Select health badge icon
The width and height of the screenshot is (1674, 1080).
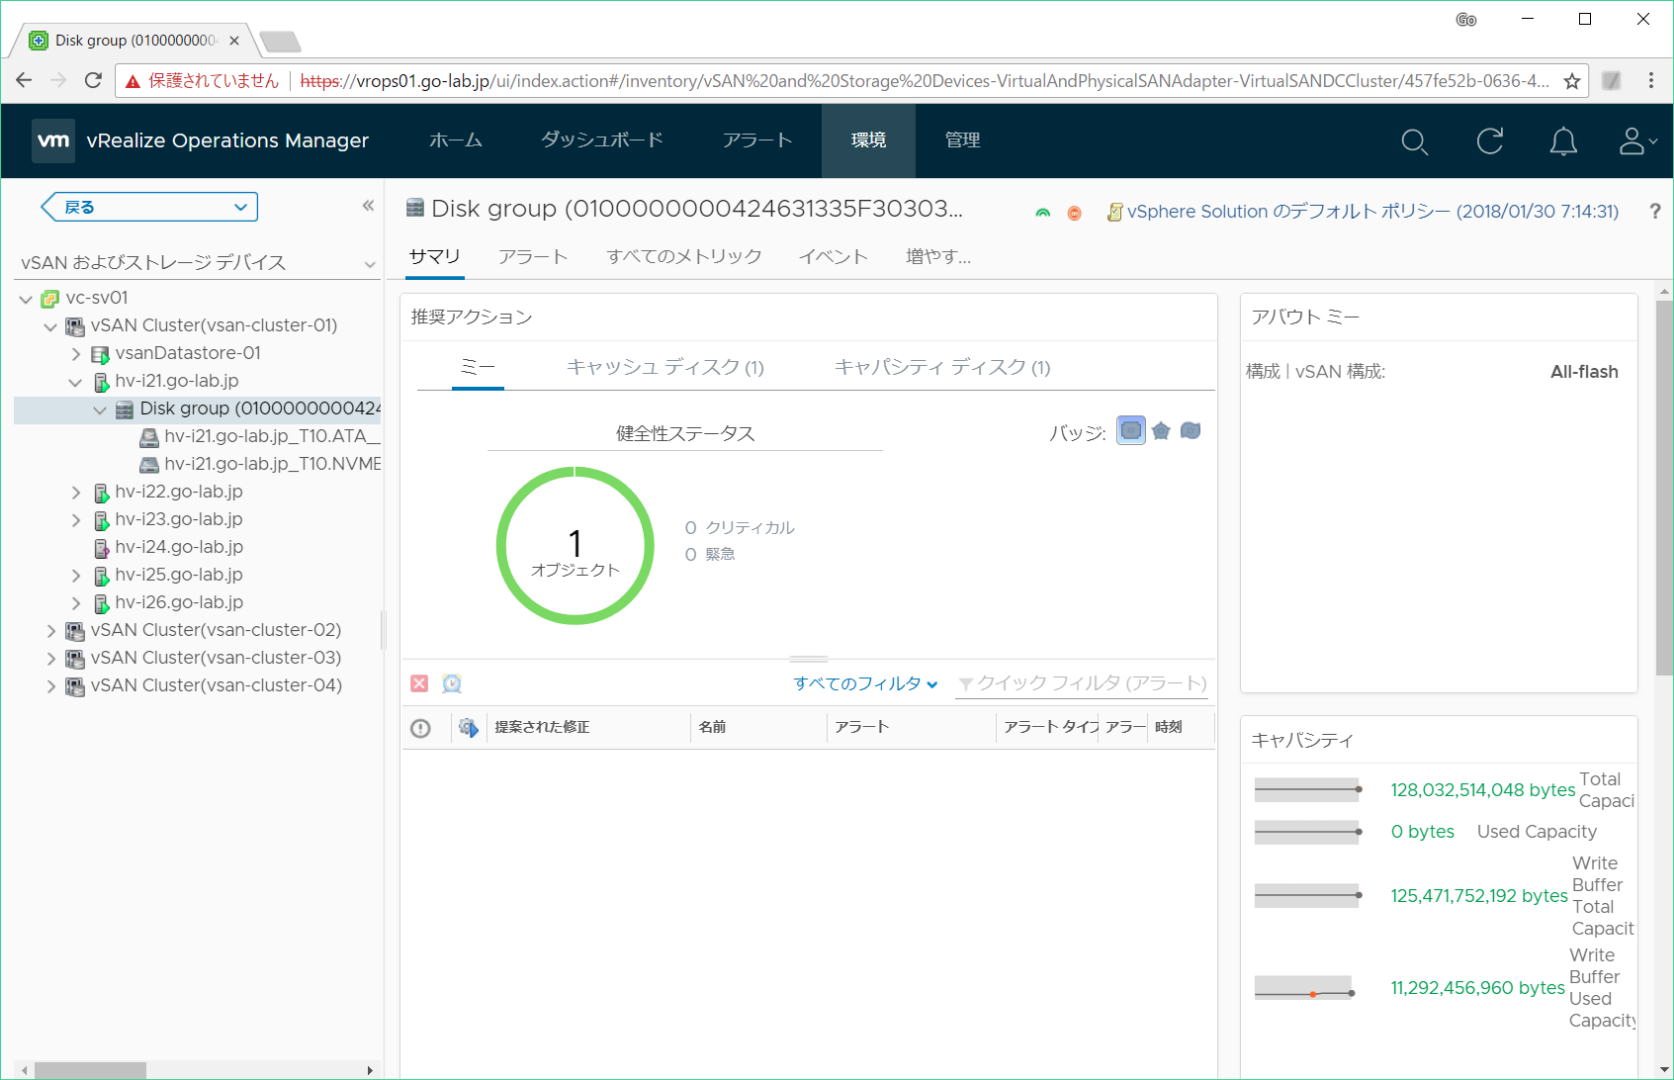[x=1131, y=431]
